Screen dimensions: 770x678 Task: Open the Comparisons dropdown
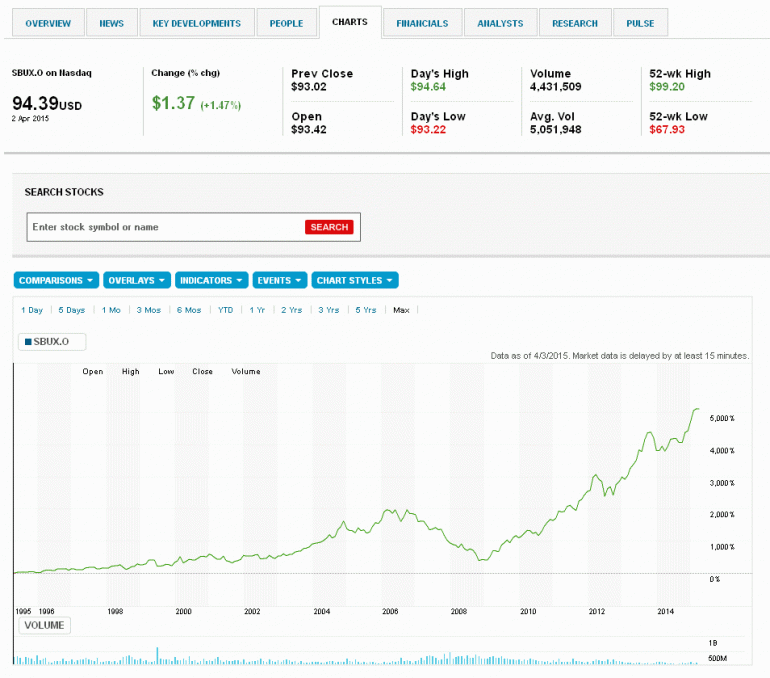[56, 281]
